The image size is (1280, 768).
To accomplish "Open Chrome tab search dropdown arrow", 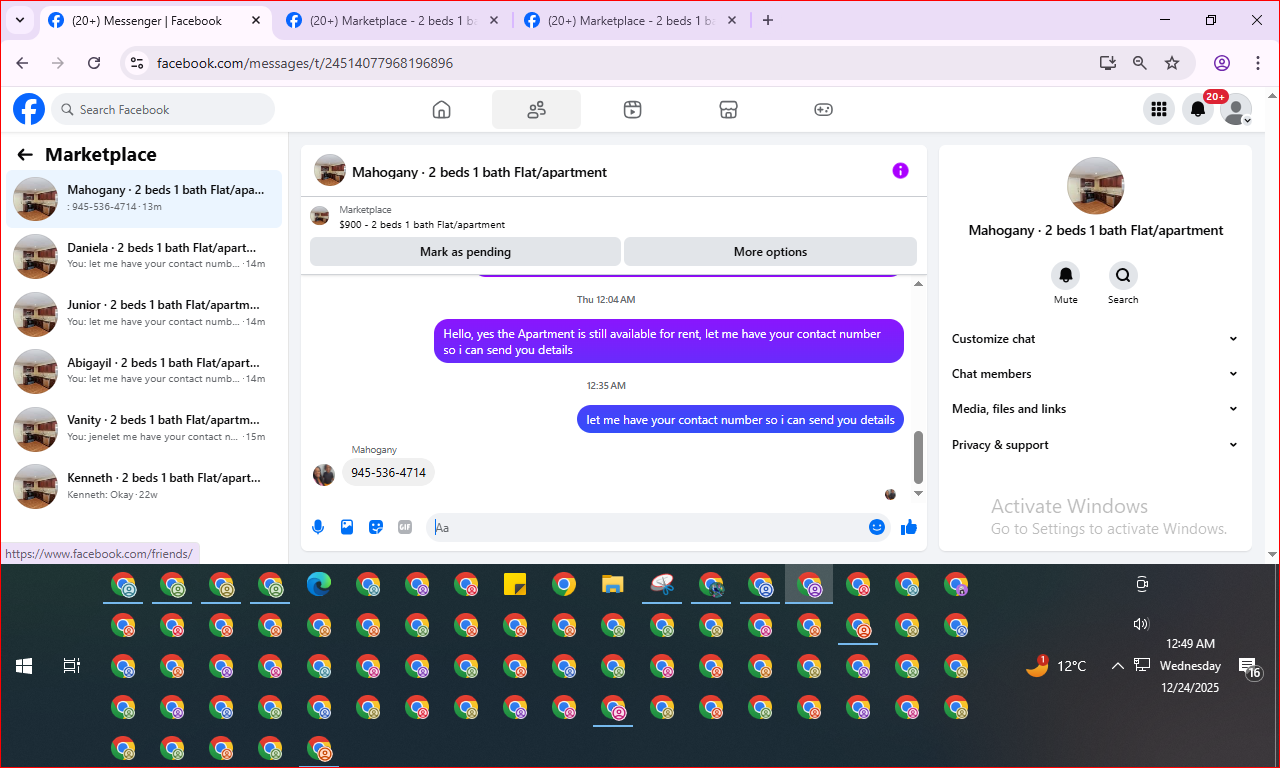I will point(20,20).
